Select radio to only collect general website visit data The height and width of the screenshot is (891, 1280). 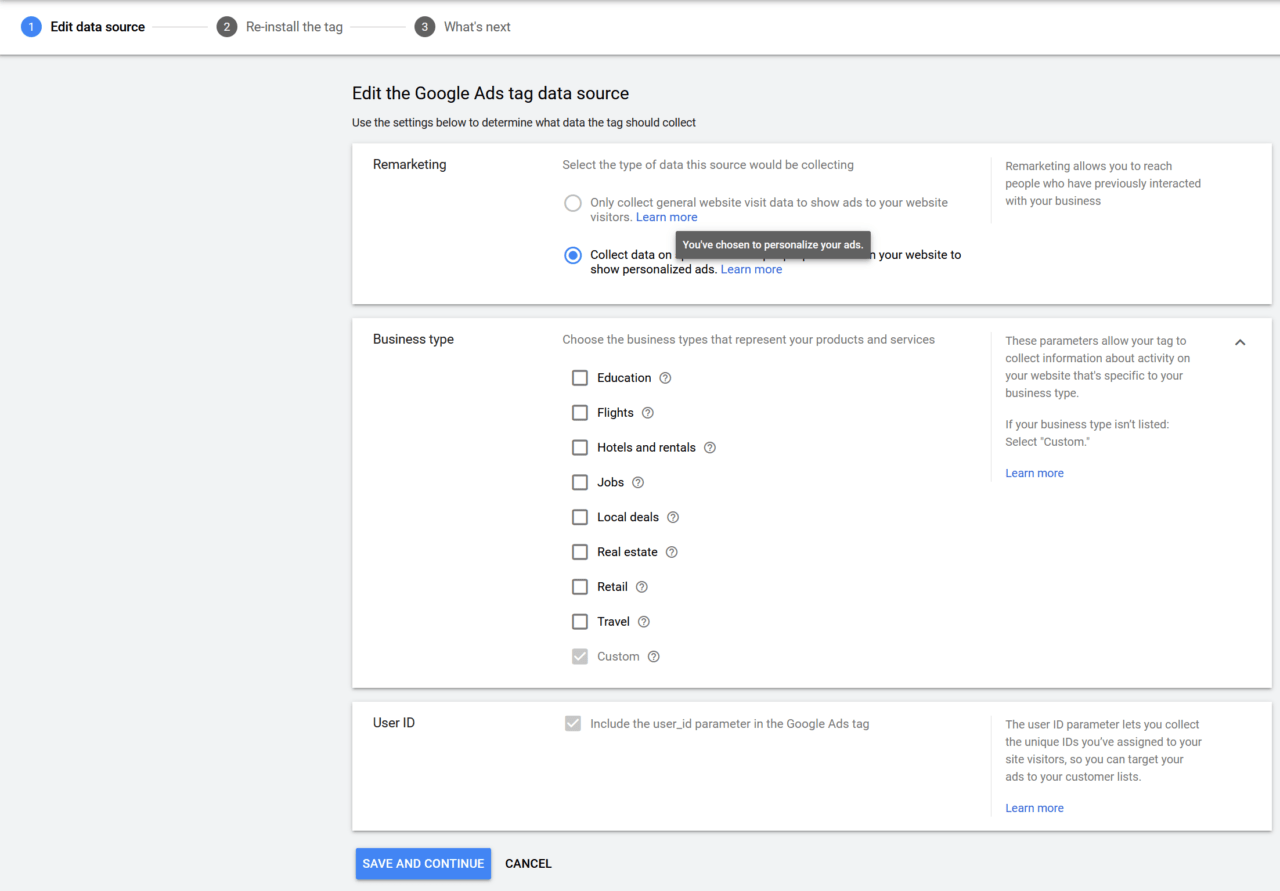point(572,202)
